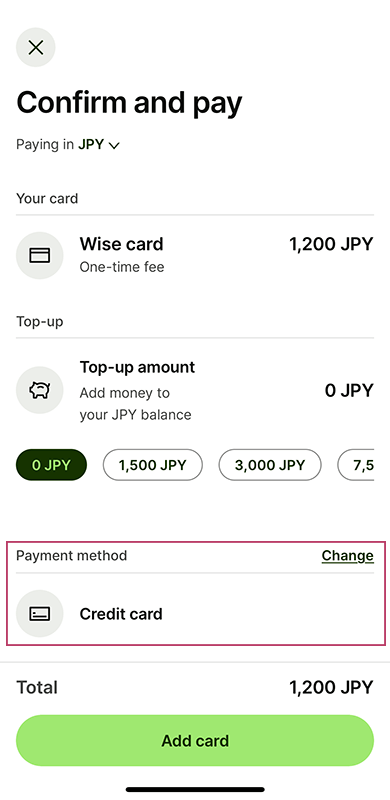The width and height of the screenshot is (390, 800).
Task: Select the 1,500 JPY top-up chip
Action: 153,465
